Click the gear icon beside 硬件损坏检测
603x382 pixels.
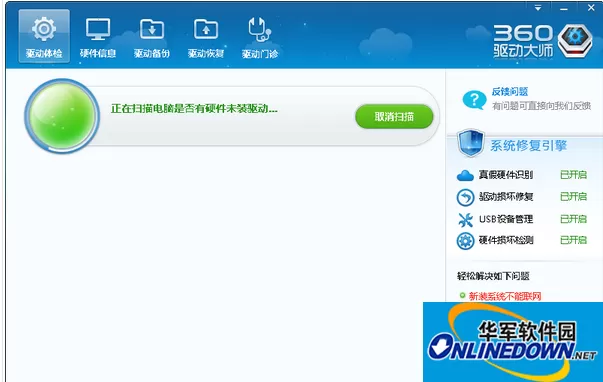pos(465,241)
